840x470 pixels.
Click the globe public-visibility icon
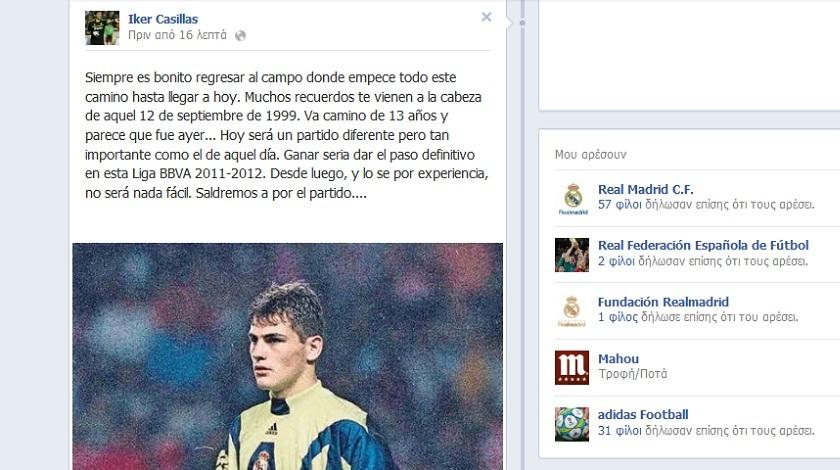(x=241, y=36)
